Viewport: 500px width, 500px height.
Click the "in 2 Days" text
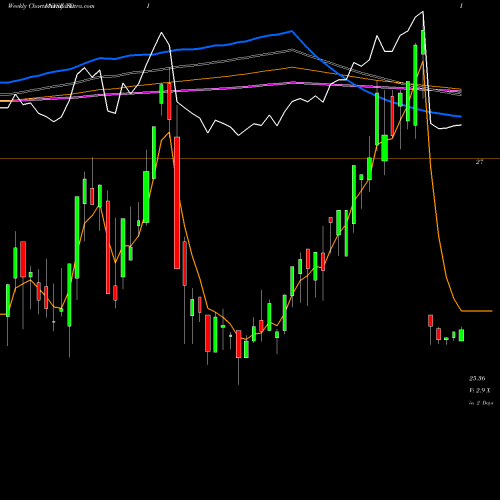point(481,403)
